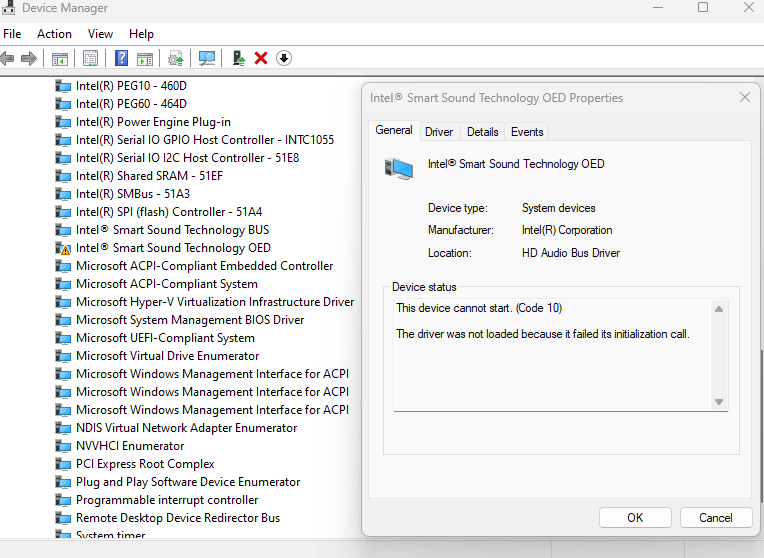Image resolution: width=764 pixels, height=558 pixels.
Task: Click the Disable device down-arrow icon
Action: click(x=284, y=58)
